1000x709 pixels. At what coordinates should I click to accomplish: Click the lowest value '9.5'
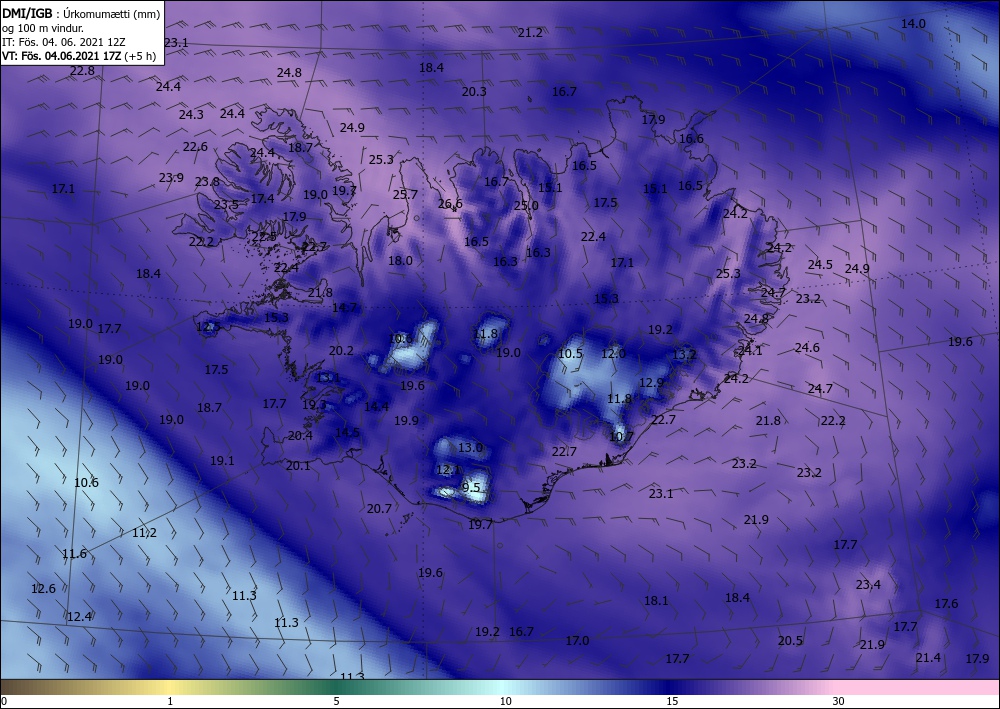click(471, 488)
